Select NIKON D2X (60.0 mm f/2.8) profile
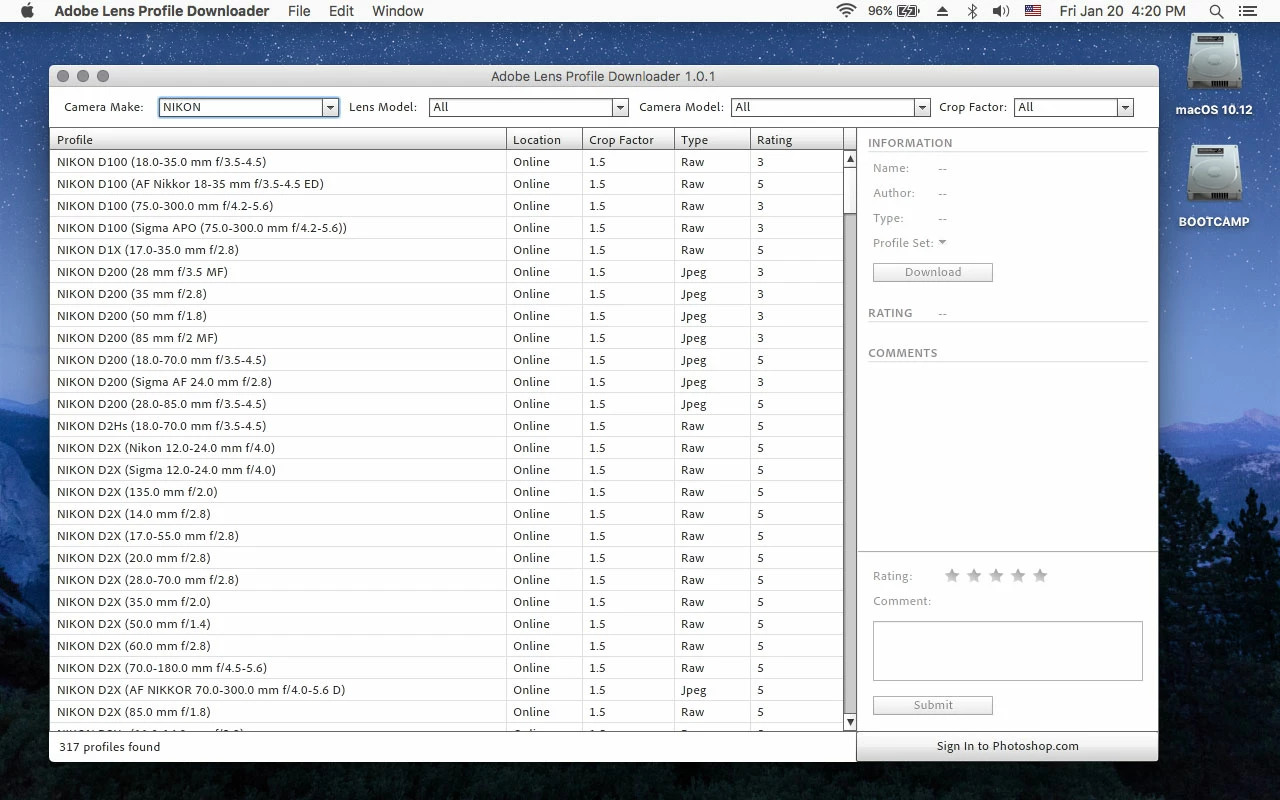 point(446,646)
